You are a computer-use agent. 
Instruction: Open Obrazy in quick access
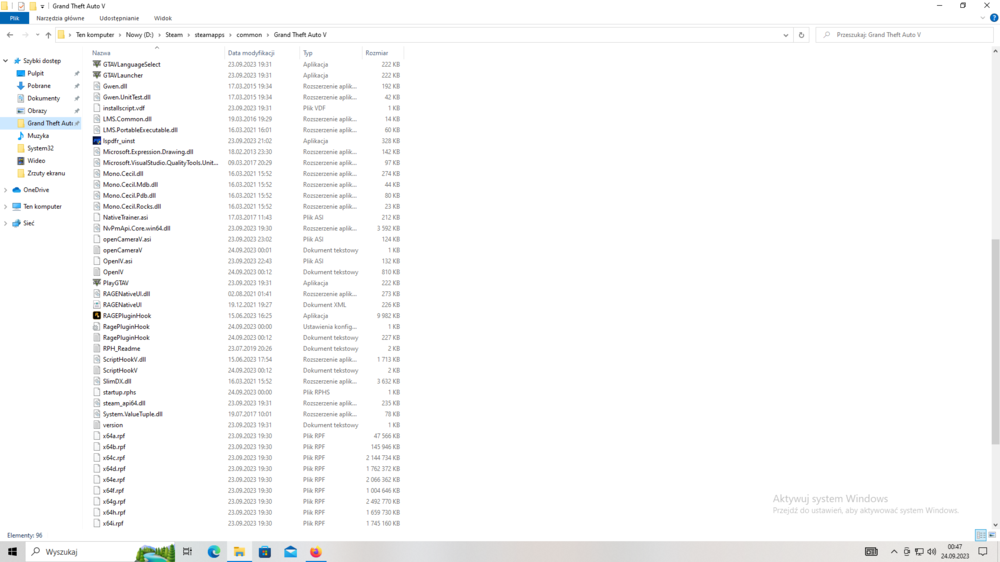(37, 110)
